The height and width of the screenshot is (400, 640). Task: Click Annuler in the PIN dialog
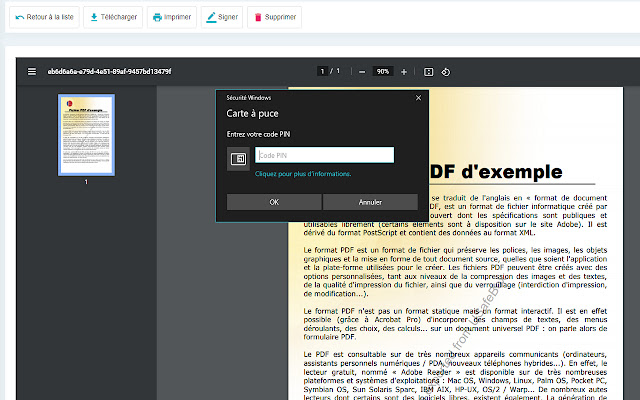point(370,202)
